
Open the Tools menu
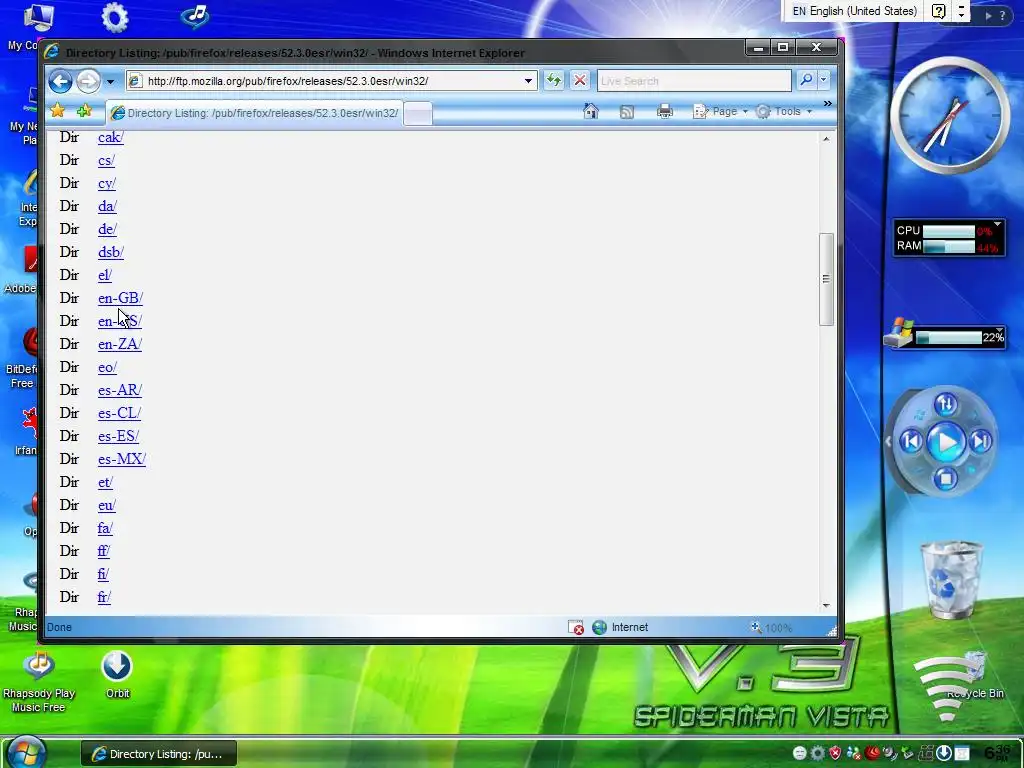[784, 112]
